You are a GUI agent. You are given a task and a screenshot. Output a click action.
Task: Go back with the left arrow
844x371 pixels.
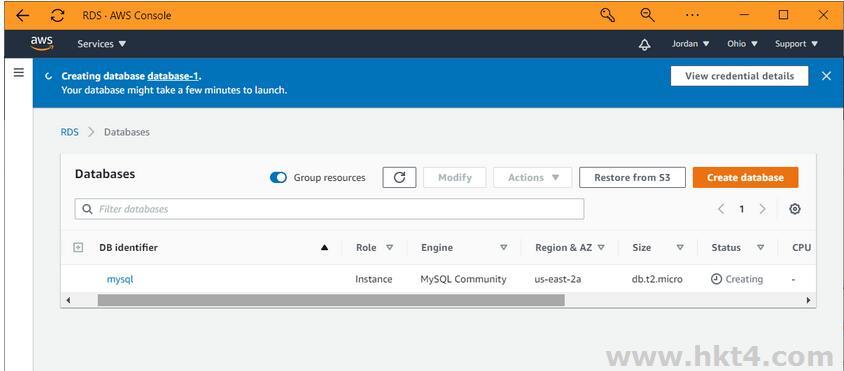23,16
